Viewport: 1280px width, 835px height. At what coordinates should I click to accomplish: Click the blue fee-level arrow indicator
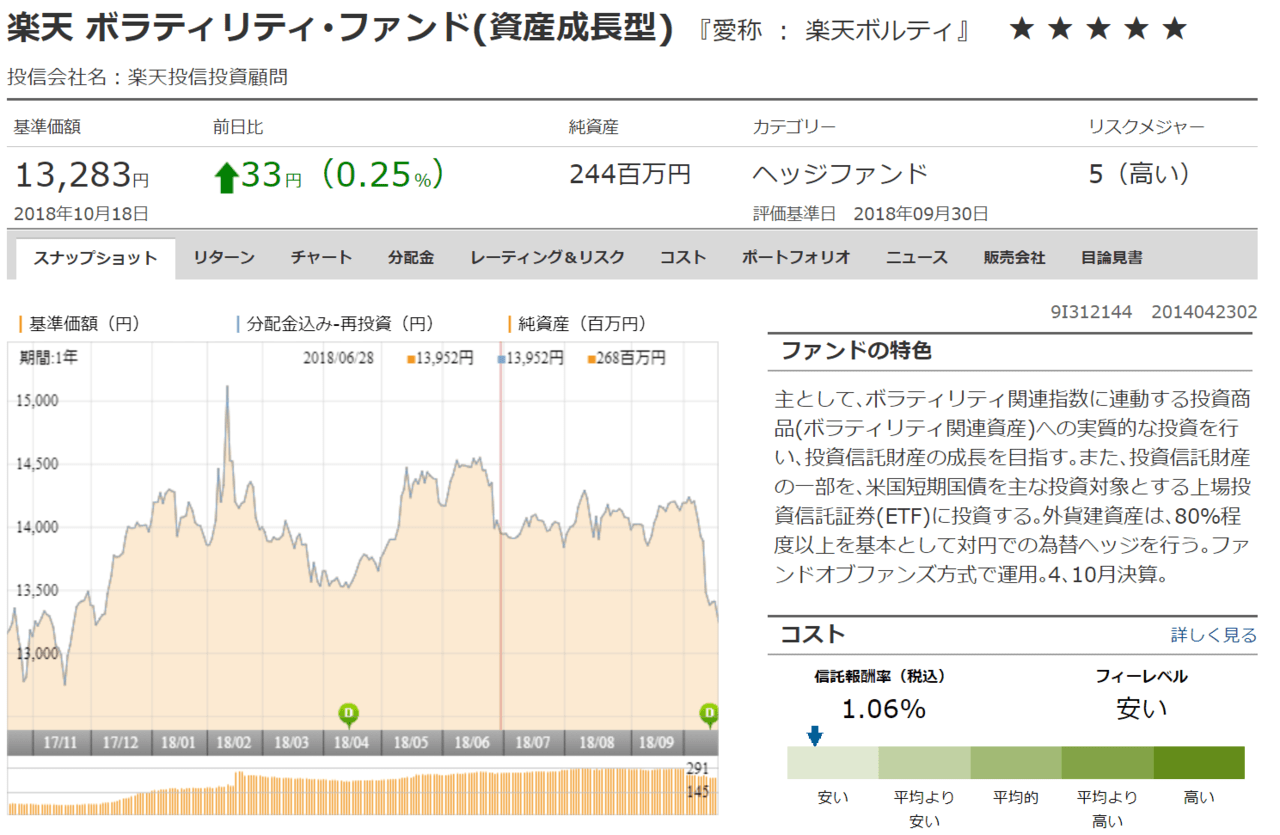tap(815, 736)
